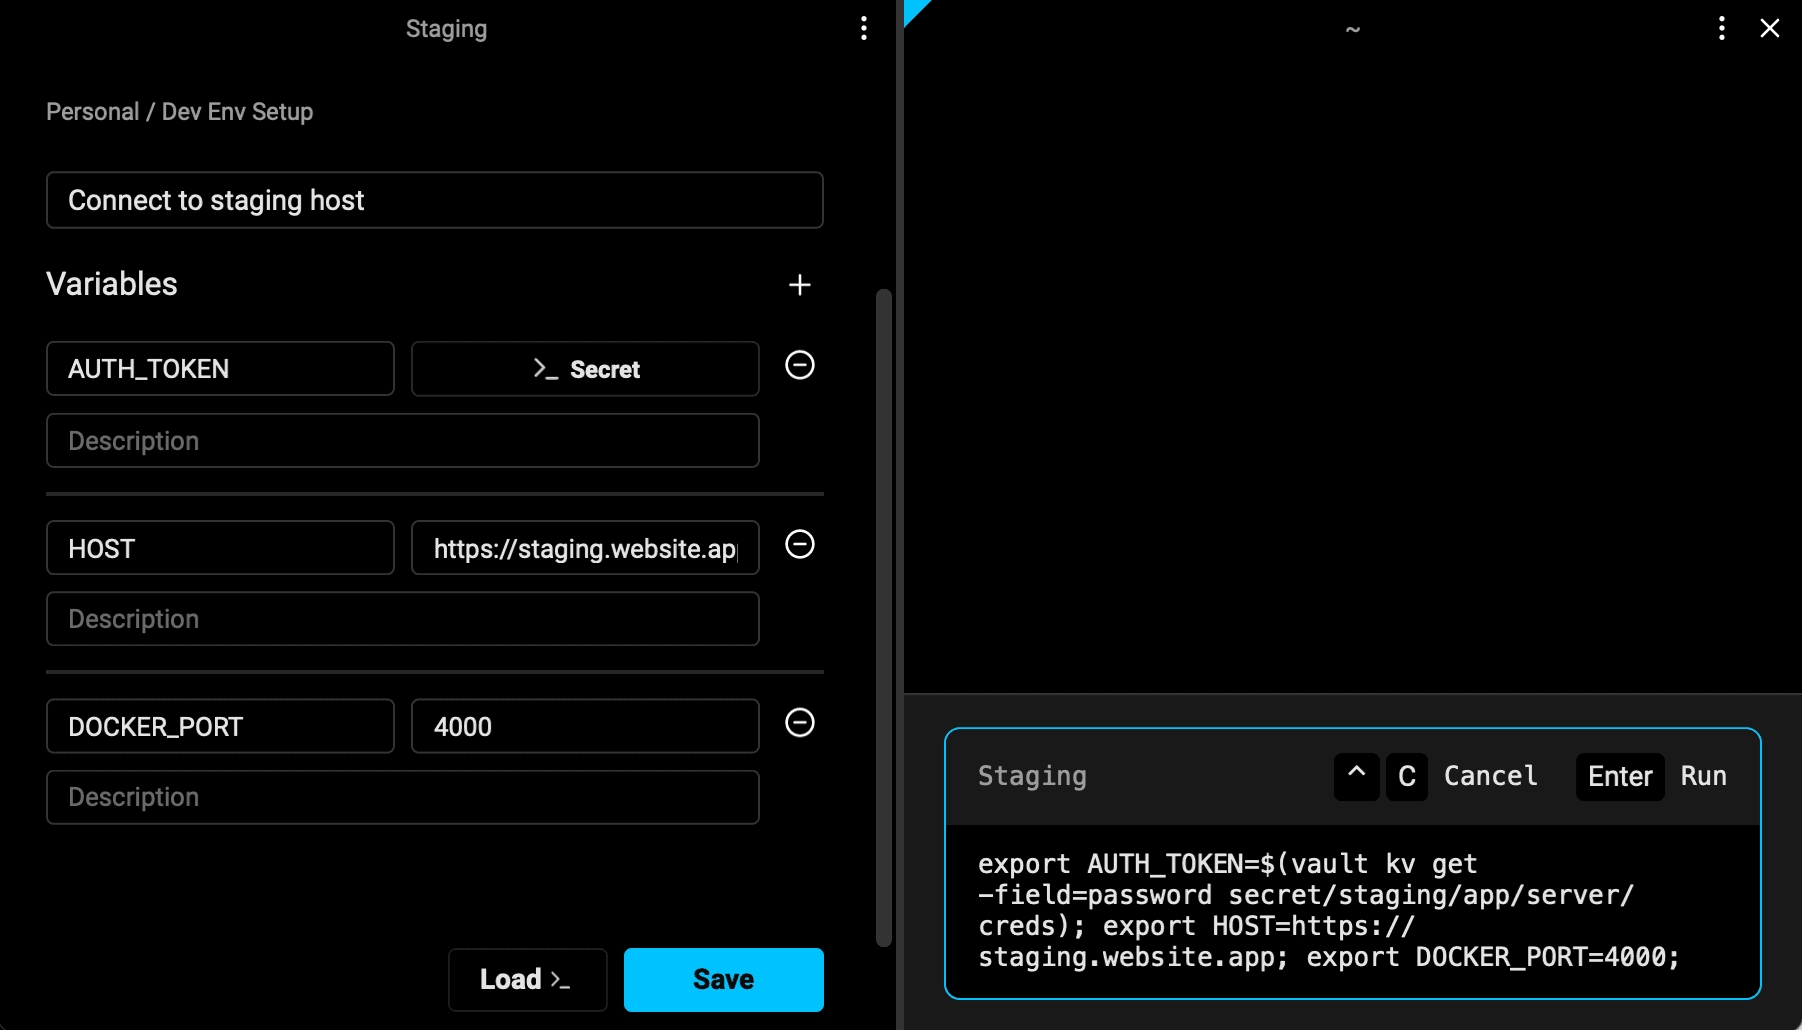
Task: Click the Enter key to run command
Action: 1619,777
